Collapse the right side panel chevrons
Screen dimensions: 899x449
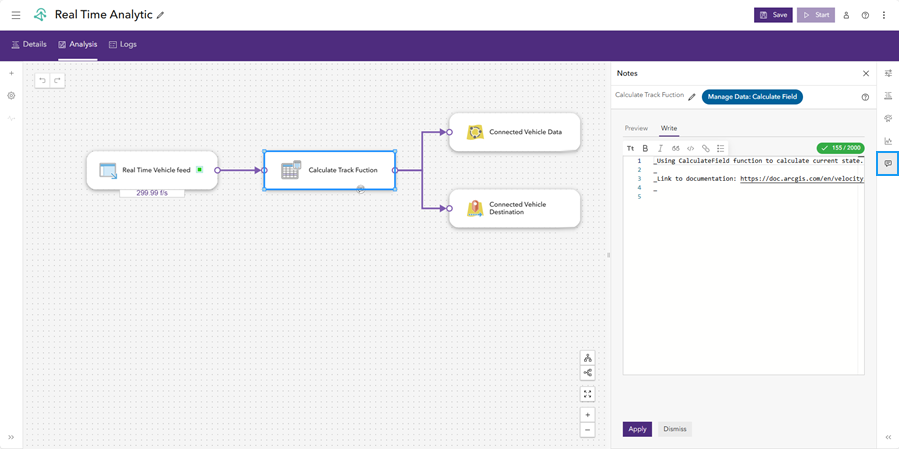click(x=888, y=437)
